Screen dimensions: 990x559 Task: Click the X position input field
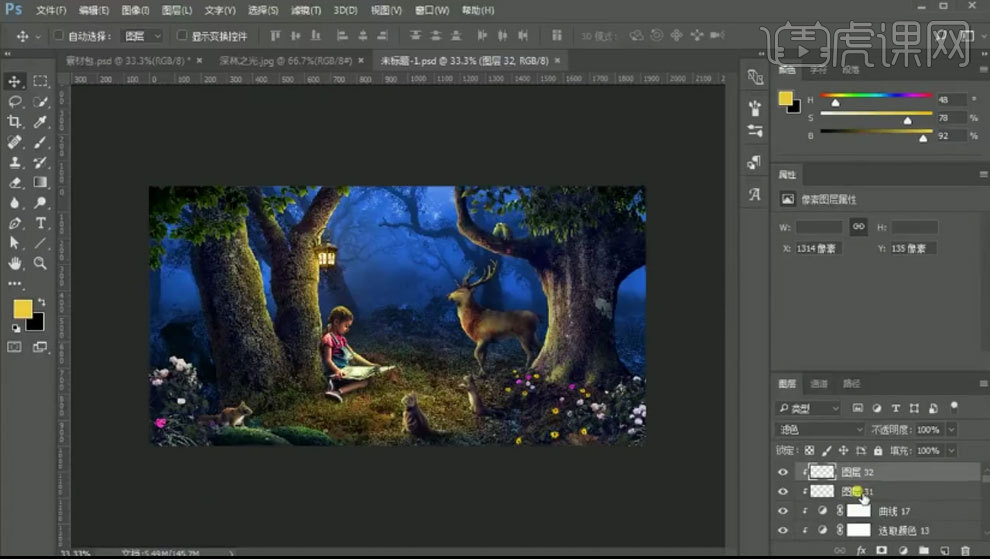coord(819,248)
